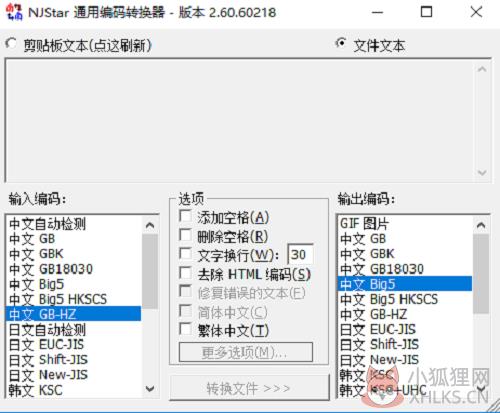Close the NJStar converter window

tap(476, 13)
